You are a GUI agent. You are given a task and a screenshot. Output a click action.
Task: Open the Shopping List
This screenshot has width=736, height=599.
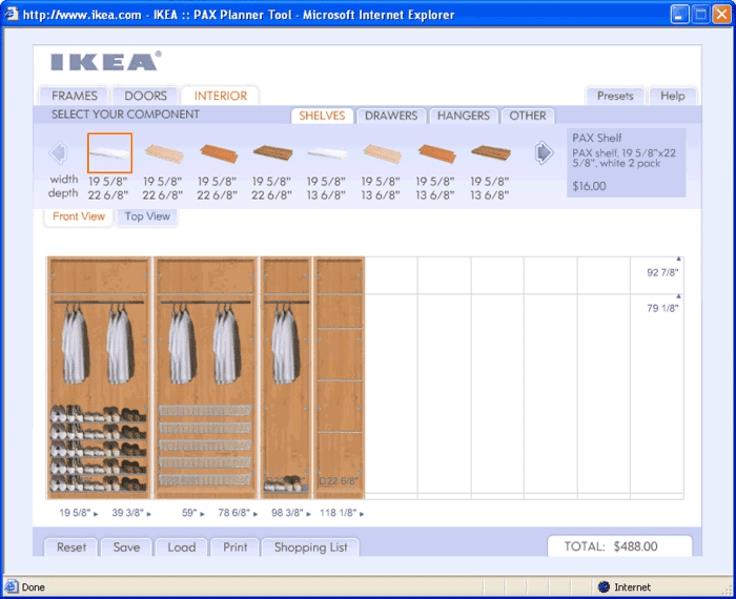click(x=310, y=547)
